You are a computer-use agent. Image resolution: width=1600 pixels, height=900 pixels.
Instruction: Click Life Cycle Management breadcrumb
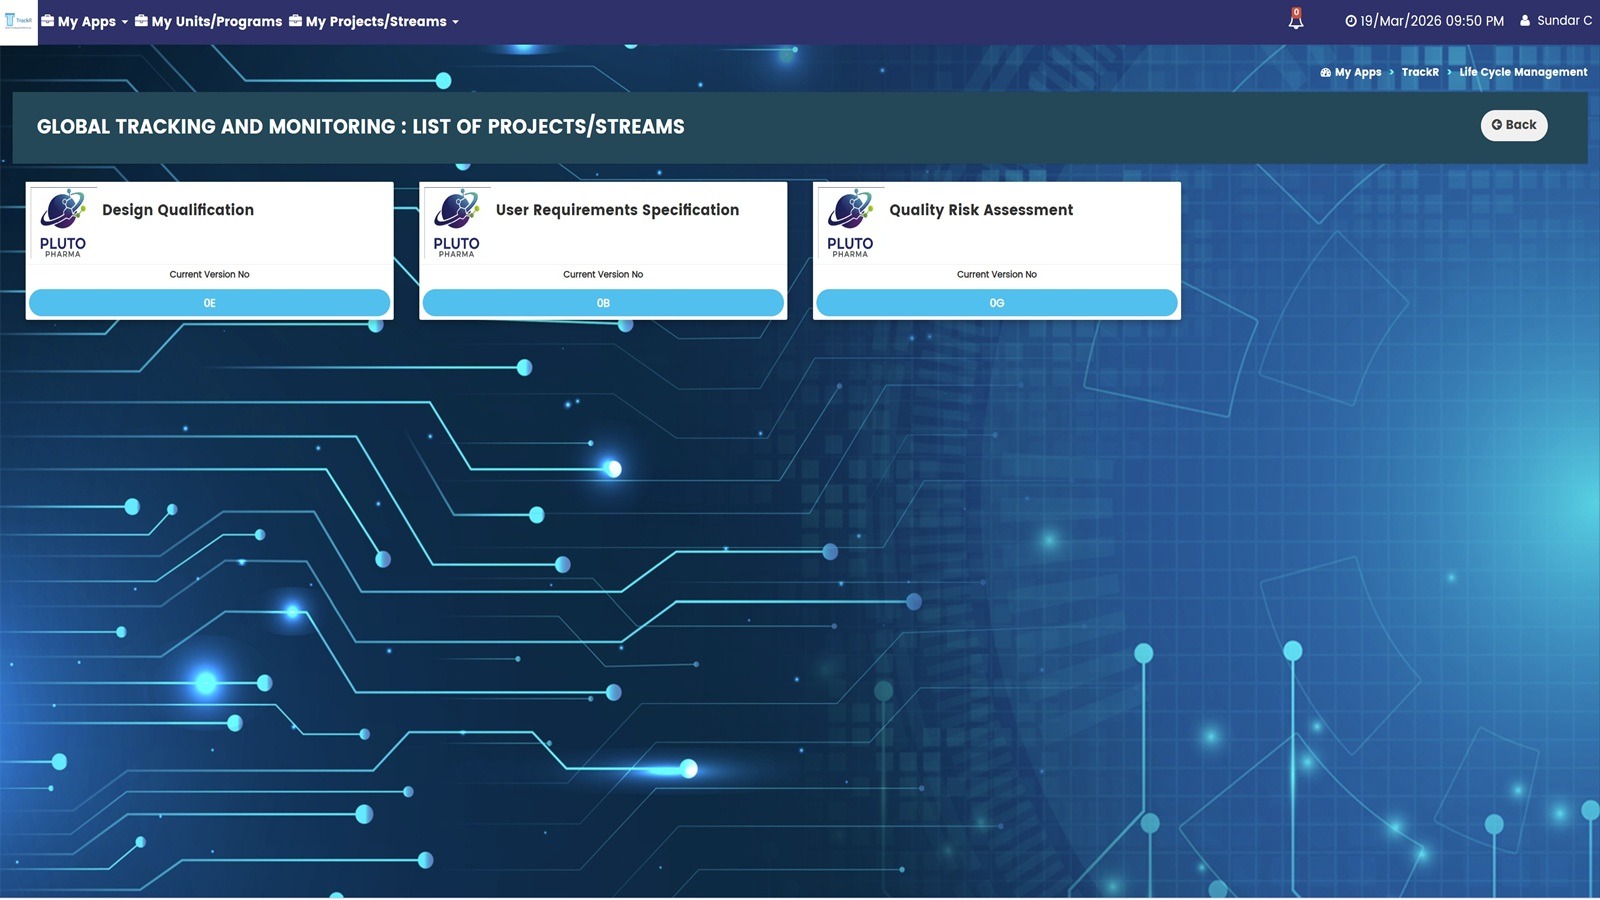click(1522, 72)
